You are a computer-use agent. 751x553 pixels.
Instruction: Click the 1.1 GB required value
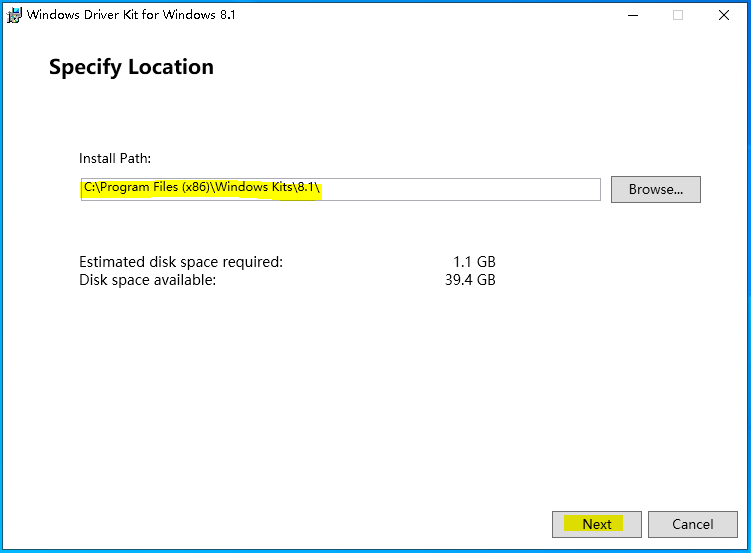click(x=474, y=262)
